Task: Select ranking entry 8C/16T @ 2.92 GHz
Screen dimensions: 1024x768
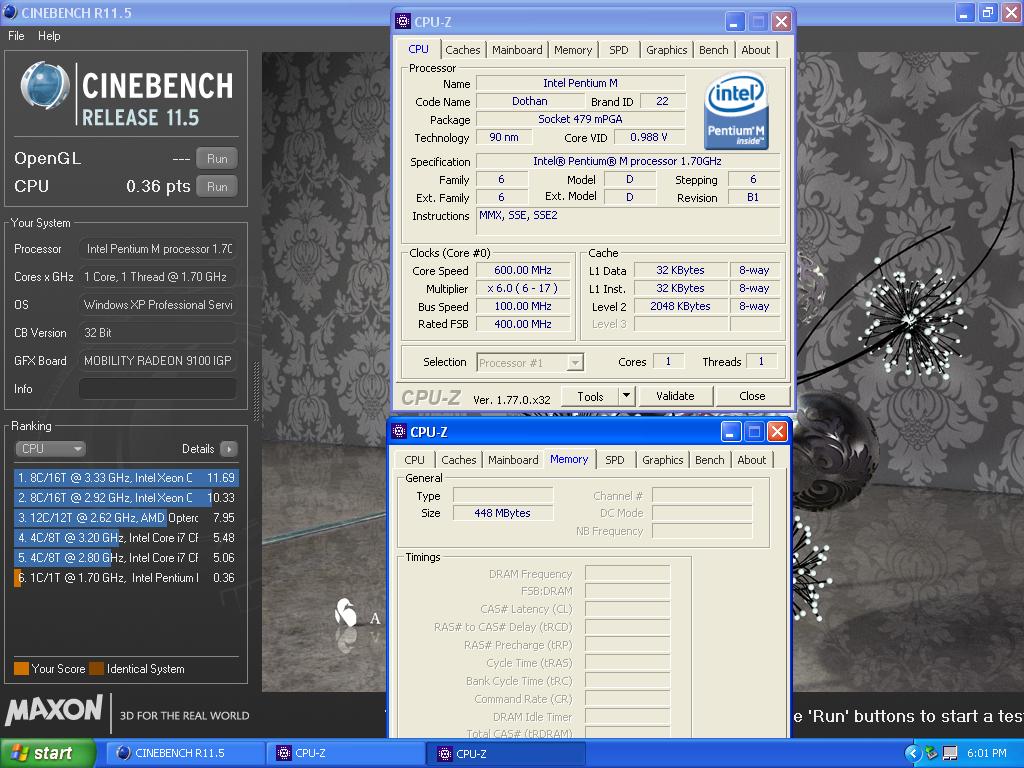Action: point(126,498)
